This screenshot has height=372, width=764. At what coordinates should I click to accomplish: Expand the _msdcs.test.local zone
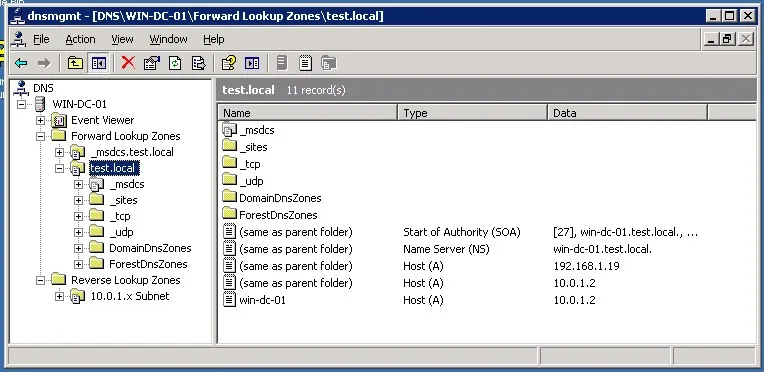point(59,152)
